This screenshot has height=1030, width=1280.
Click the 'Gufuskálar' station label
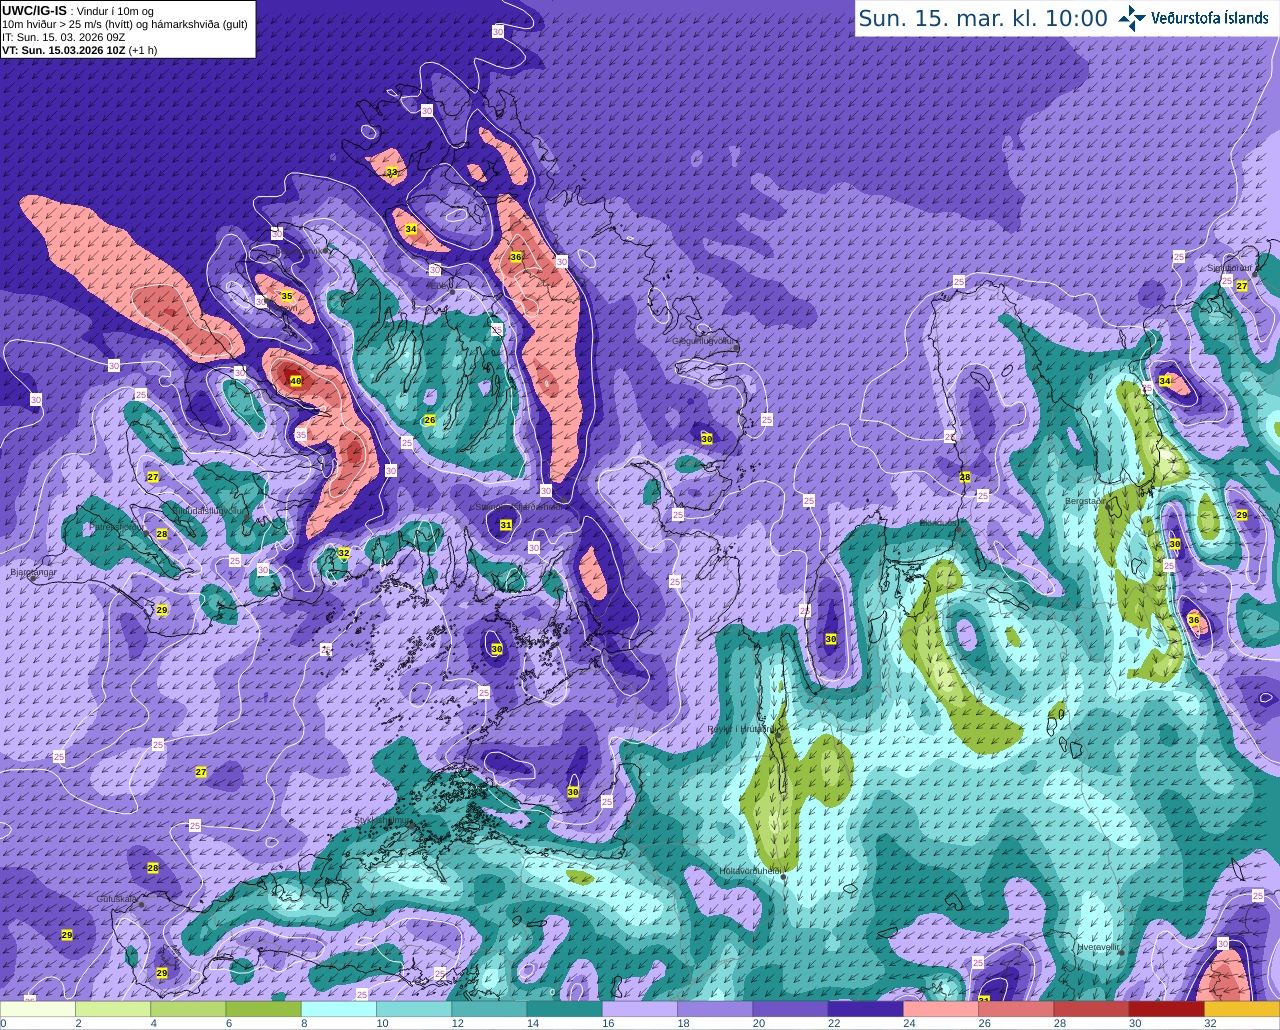(117, 899)
